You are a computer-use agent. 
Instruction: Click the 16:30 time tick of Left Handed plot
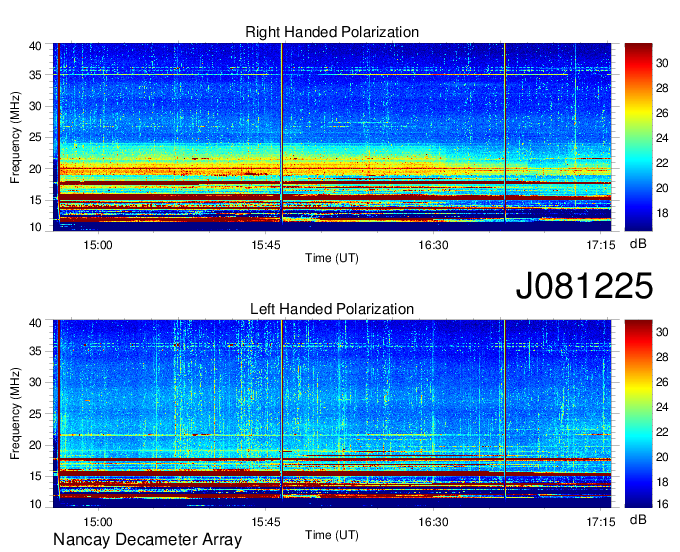point(433,522)
